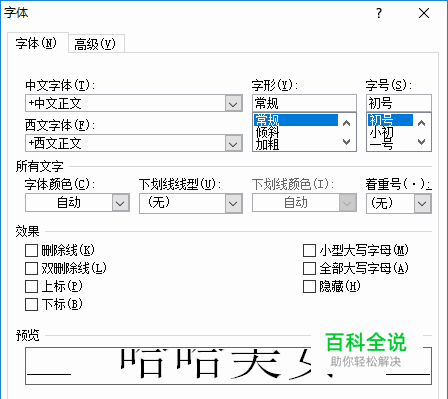Check the 小型大写字母(M) option

[x=309, y=250]
